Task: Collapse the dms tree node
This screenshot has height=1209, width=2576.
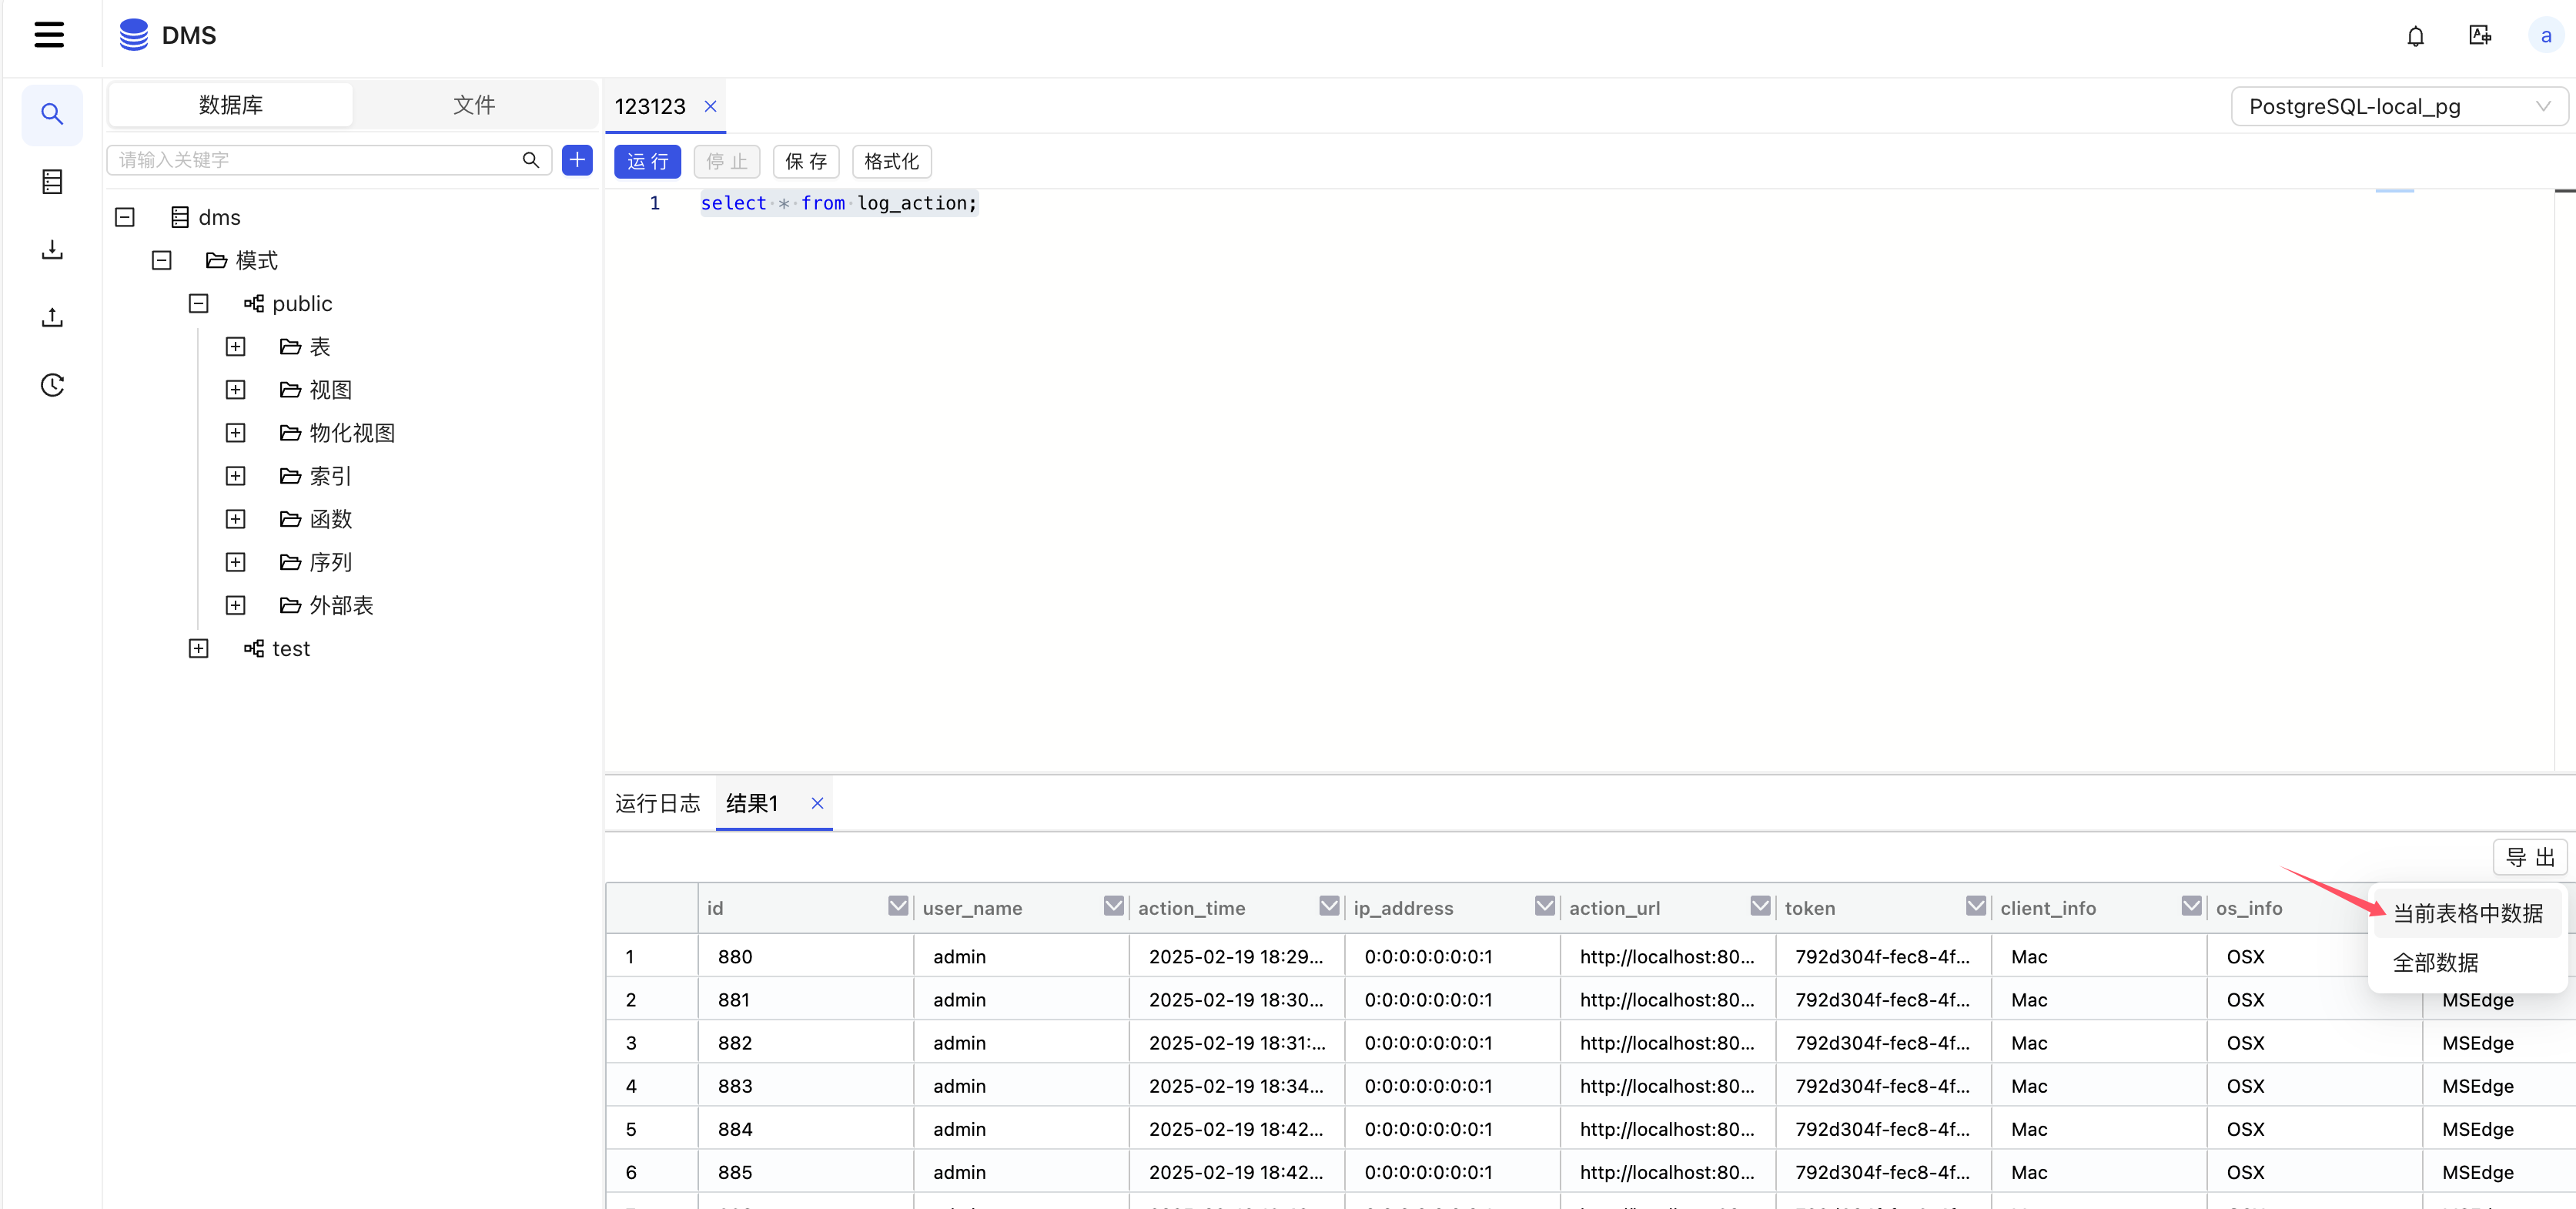Action: [125, 217]
